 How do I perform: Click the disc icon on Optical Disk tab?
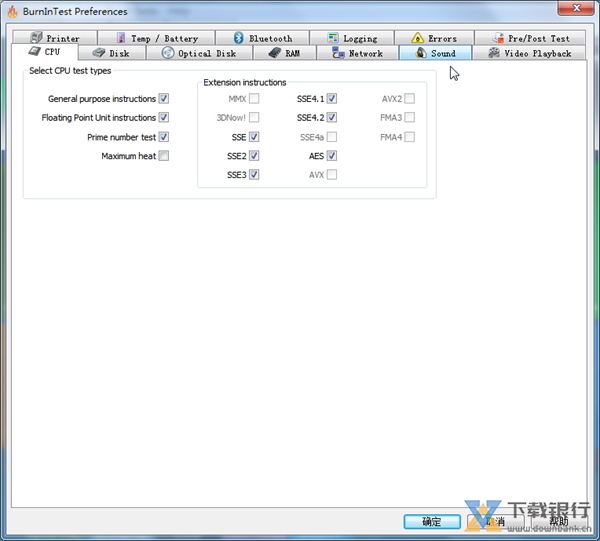(x=168, y=53)
